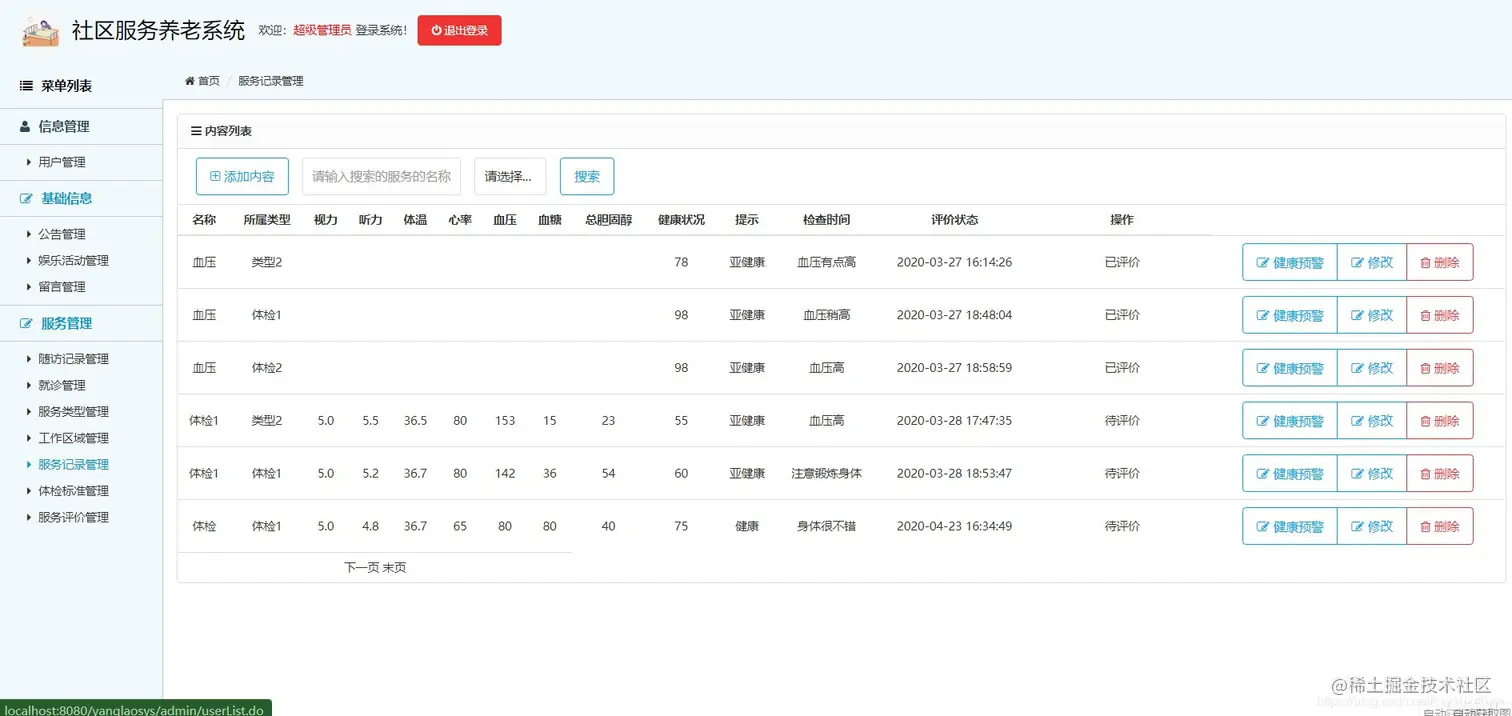This screenshot has height=716, width=1512.
Task: Select 体检标准管理 in the sidebar menu
Action: coord(72,490)
